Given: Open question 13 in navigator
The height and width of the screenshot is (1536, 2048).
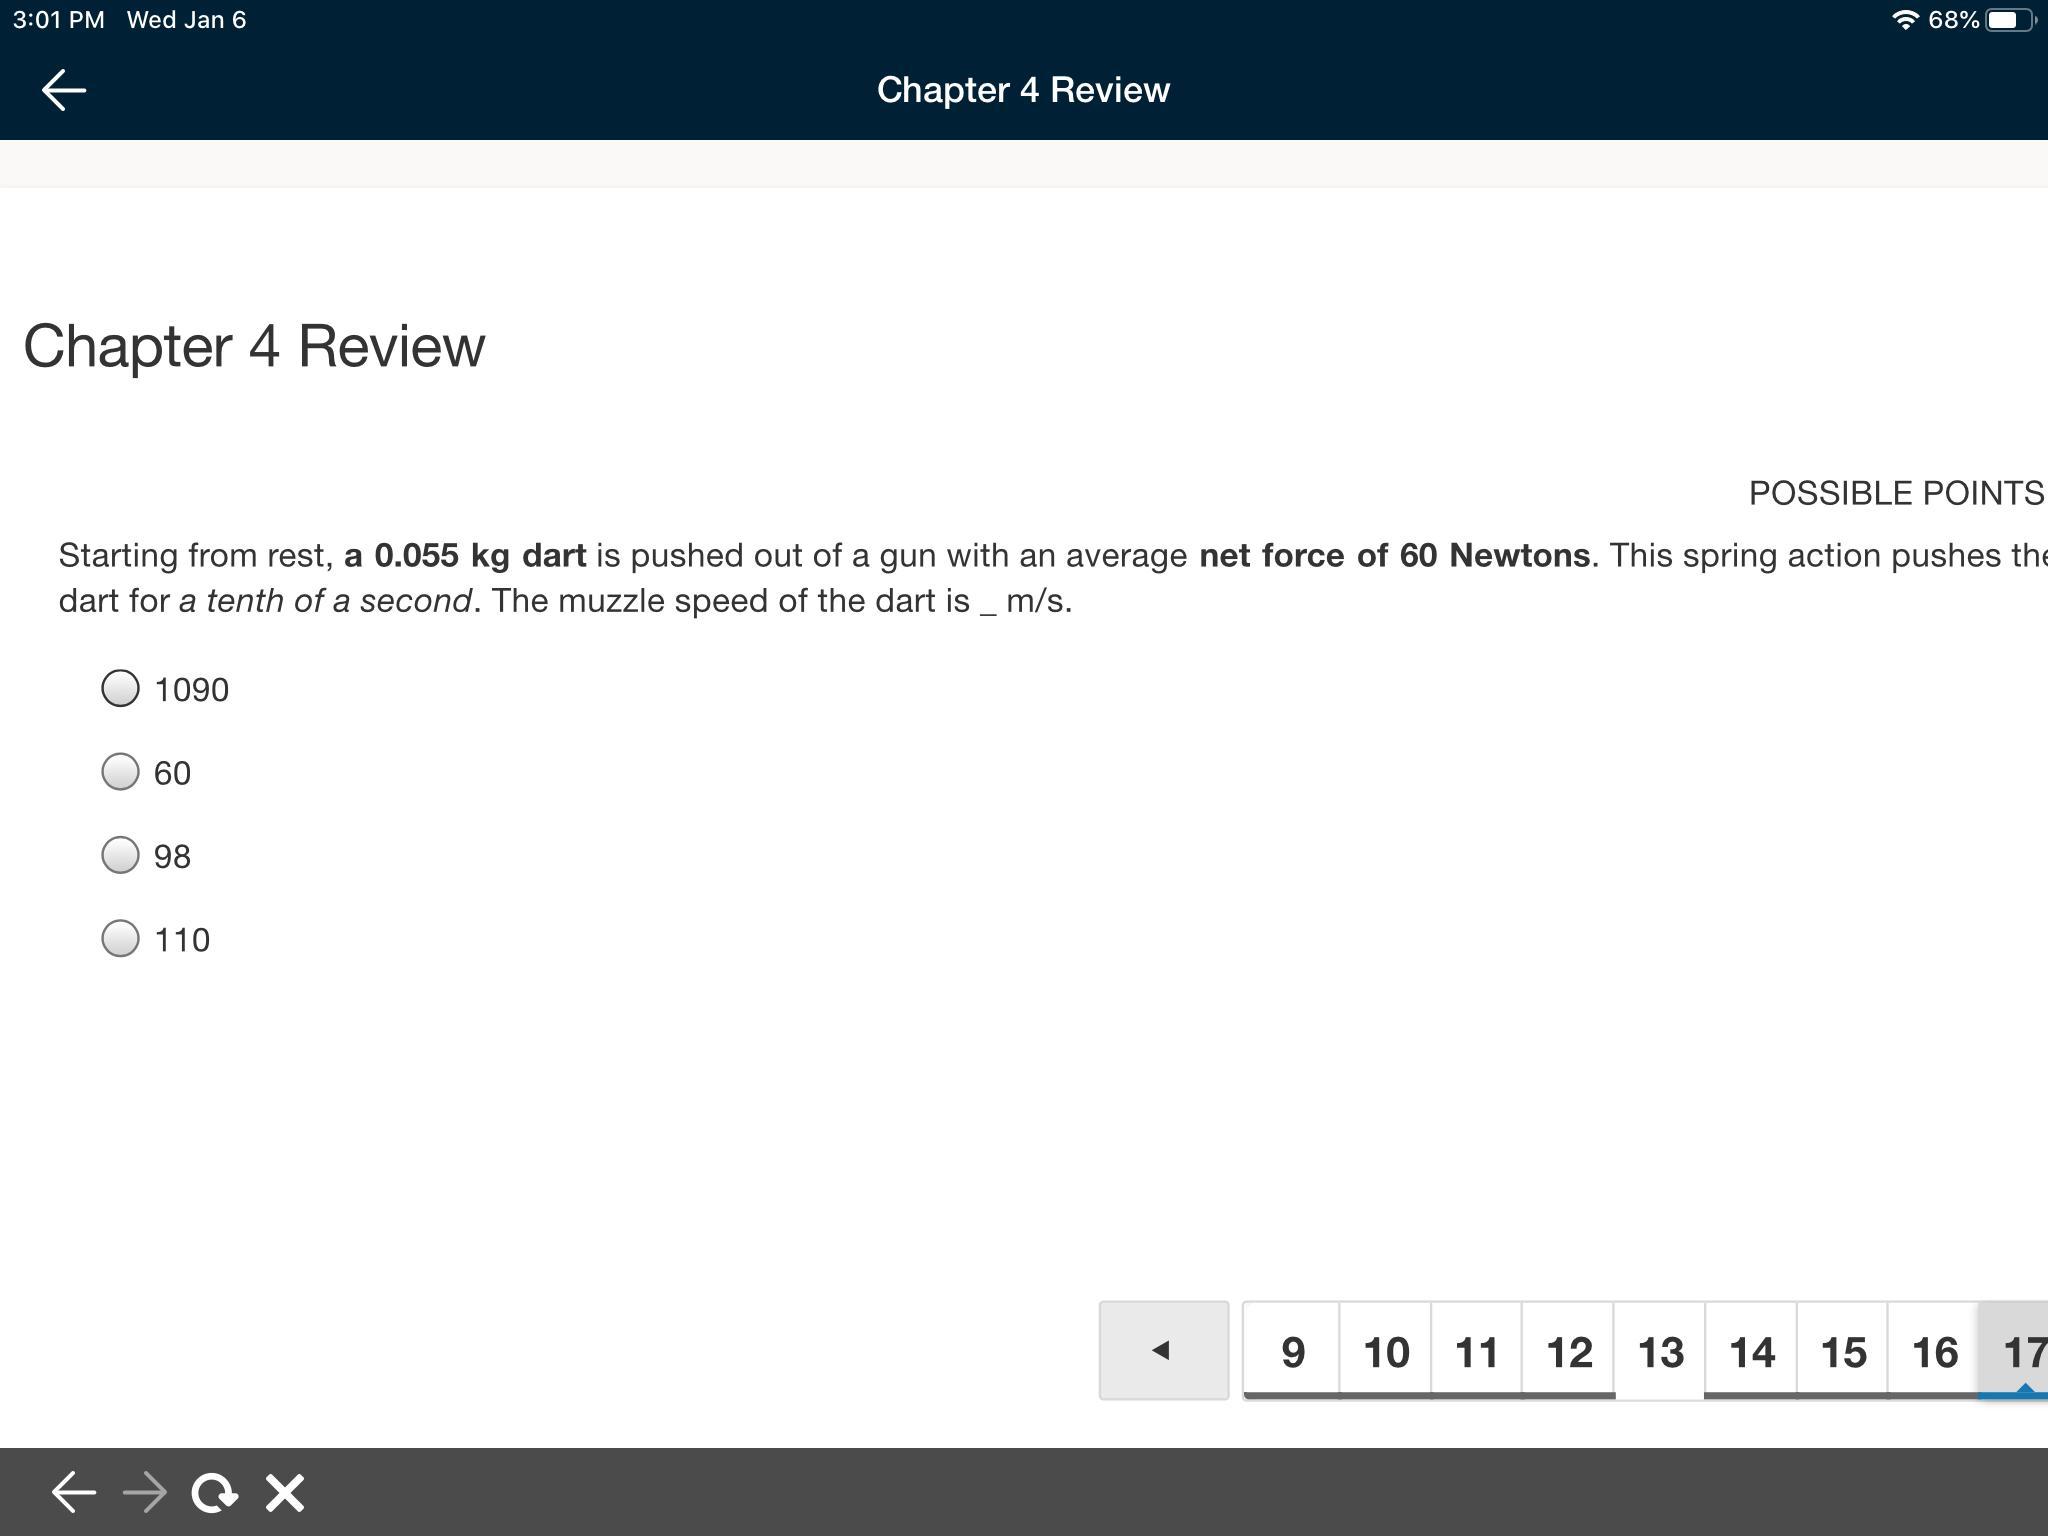Looking at the screenshot, I should point(1660,1352).
